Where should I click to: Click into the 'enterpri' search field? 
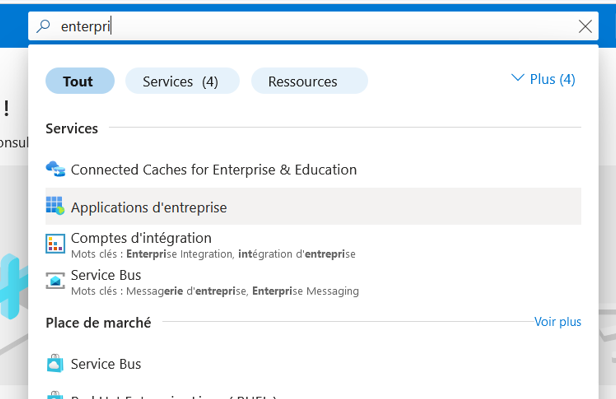(x=313, y=26)
